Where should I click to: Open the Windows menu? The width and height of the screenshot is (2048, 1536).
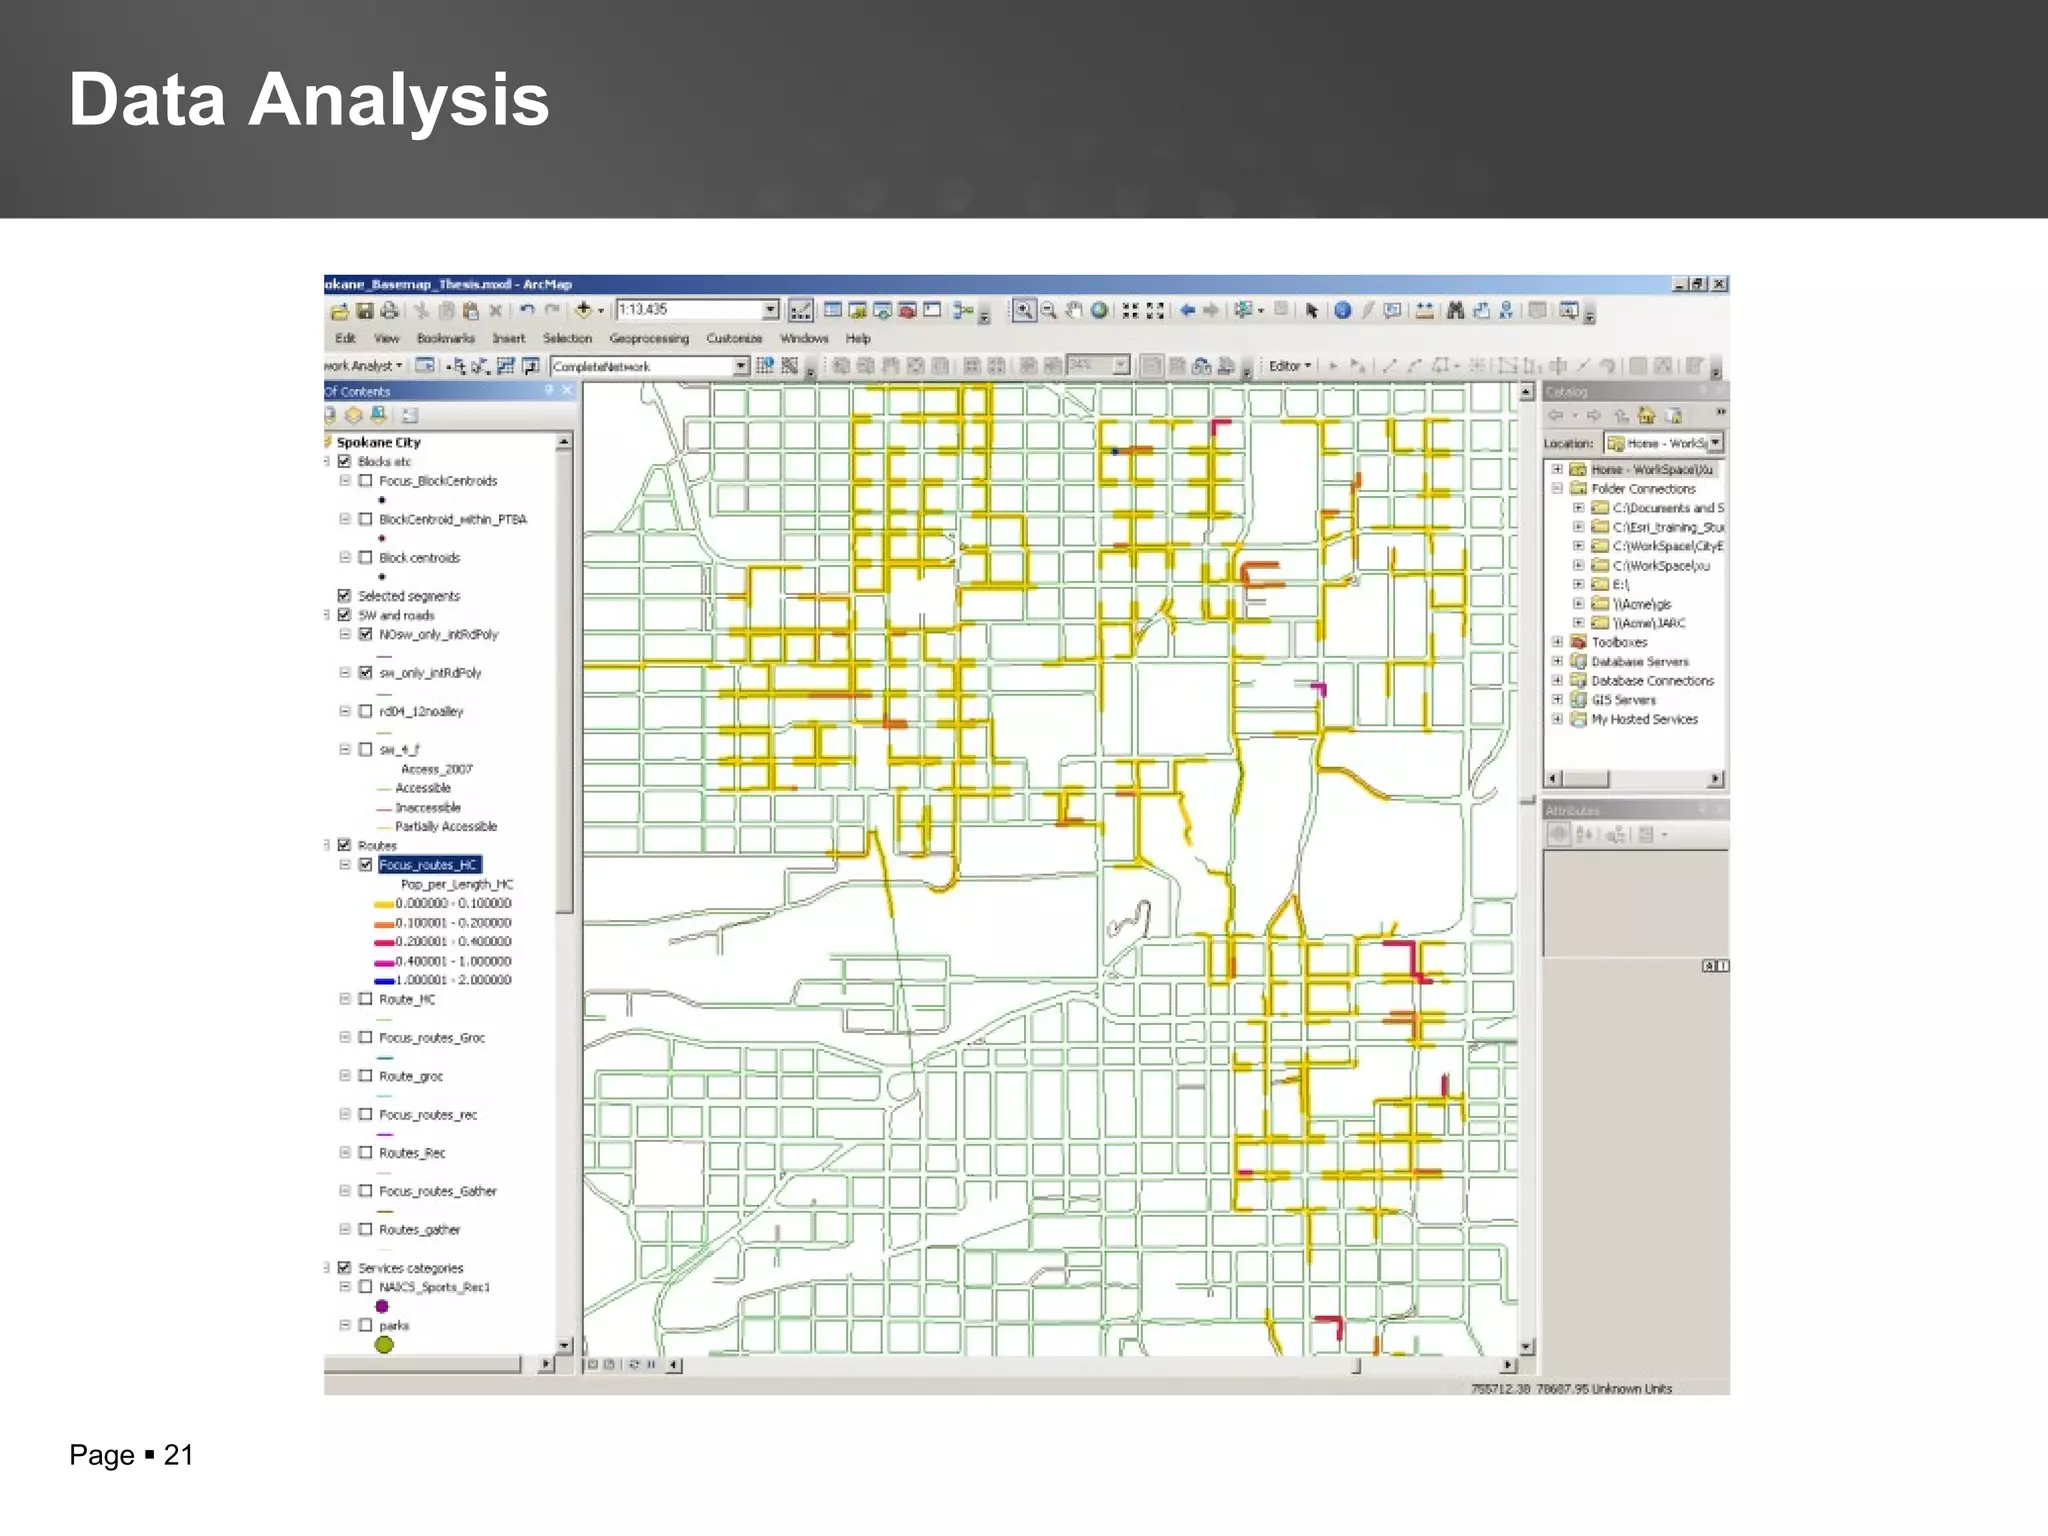[x=804, y=339]
